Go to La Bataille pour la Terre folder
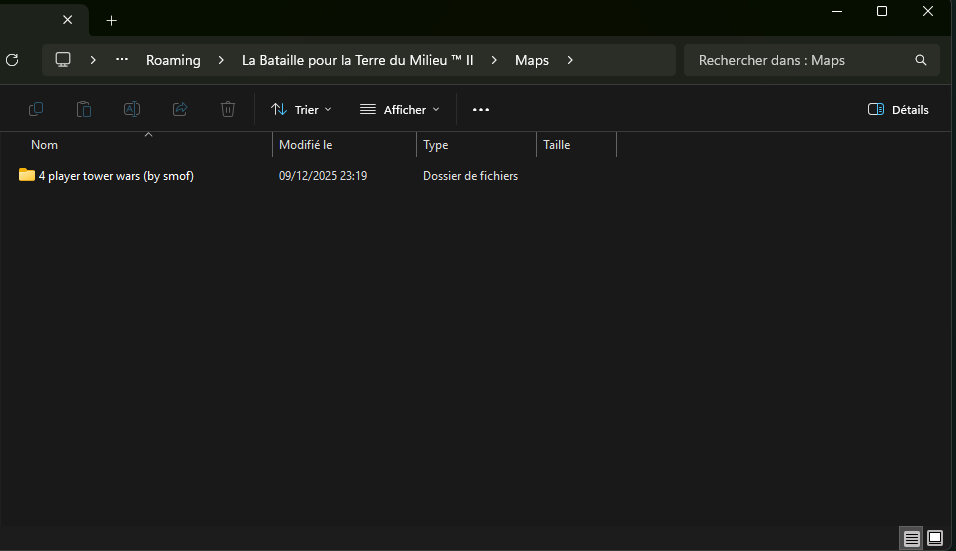The image size is (956, 551). pos(357,60)
